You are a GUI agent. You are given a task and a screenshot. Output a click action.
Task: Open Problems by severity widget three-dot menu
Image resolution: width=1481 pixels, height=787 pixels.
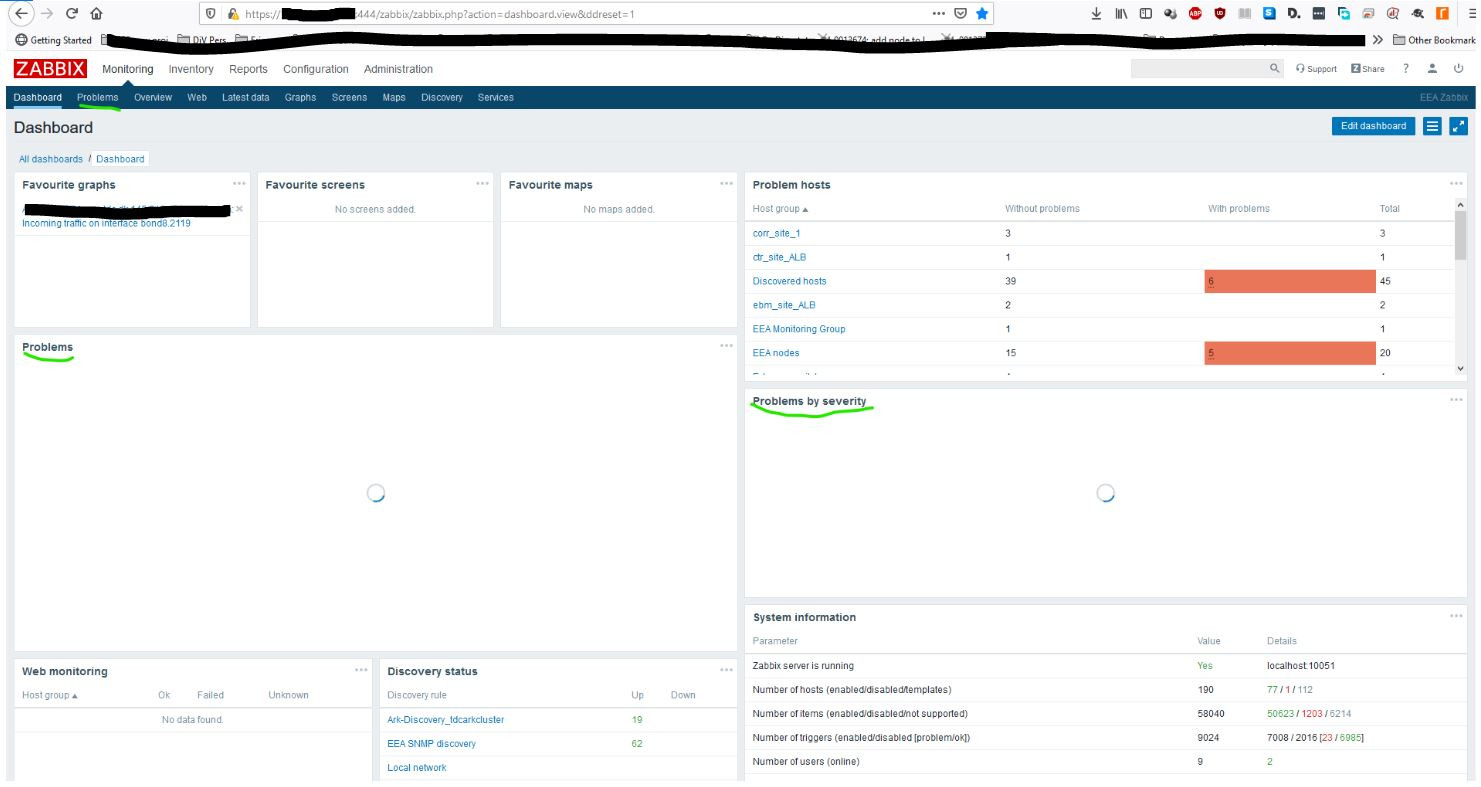[x=1456, y=400]
